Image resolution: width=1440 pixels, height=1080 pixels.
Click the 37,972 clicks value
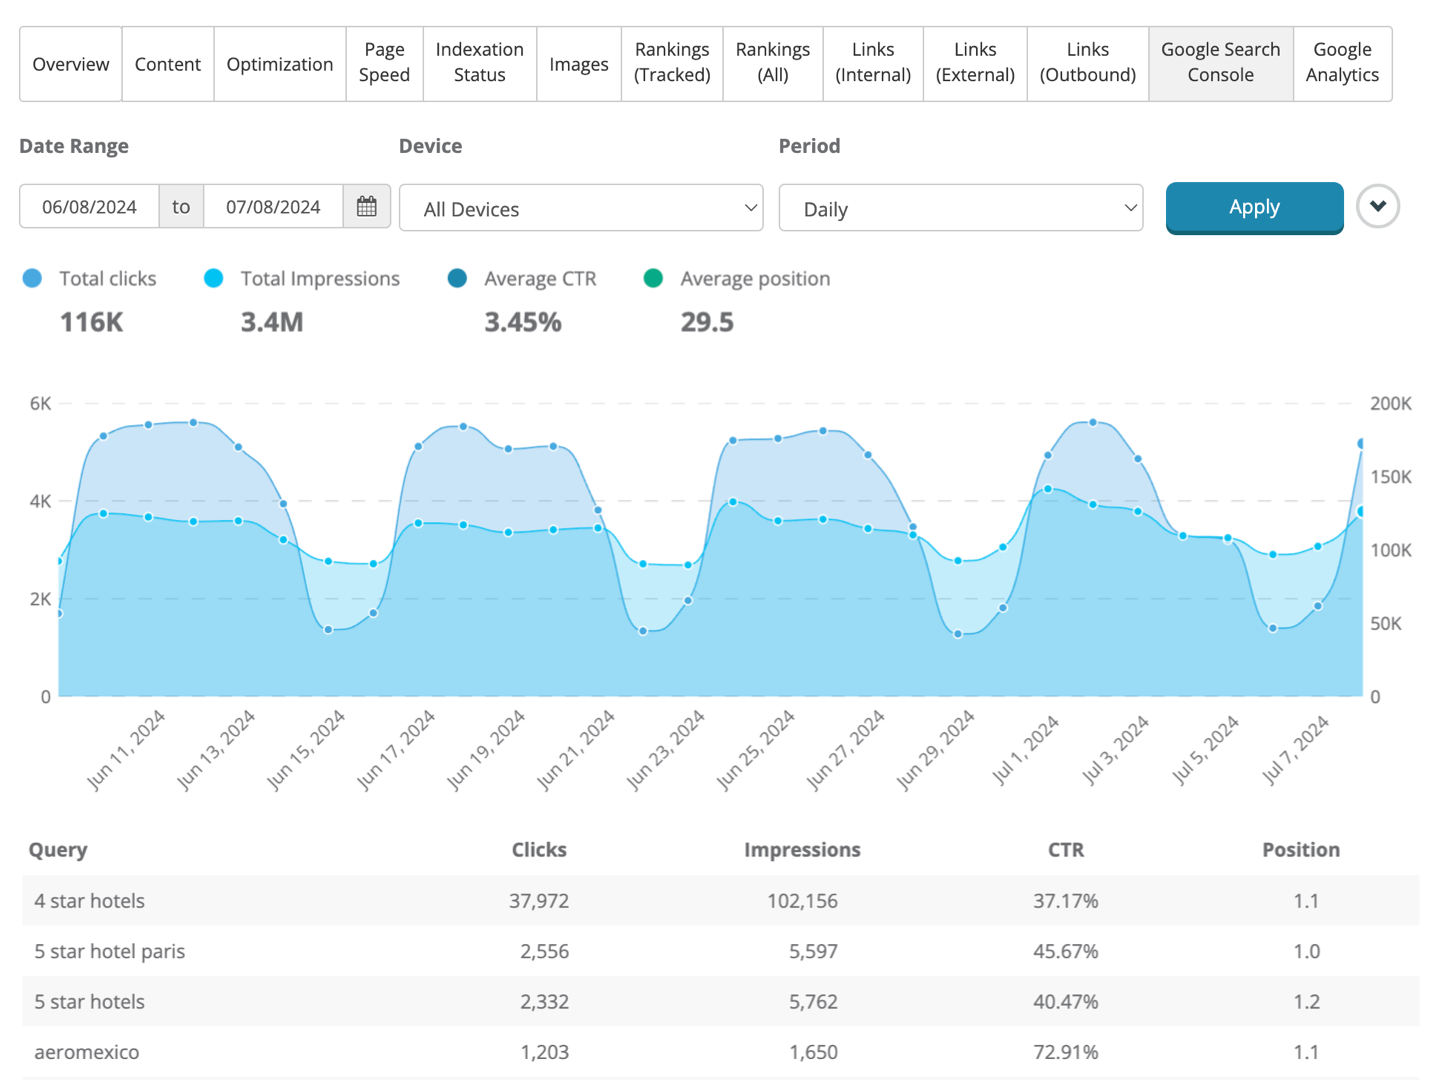539,901
